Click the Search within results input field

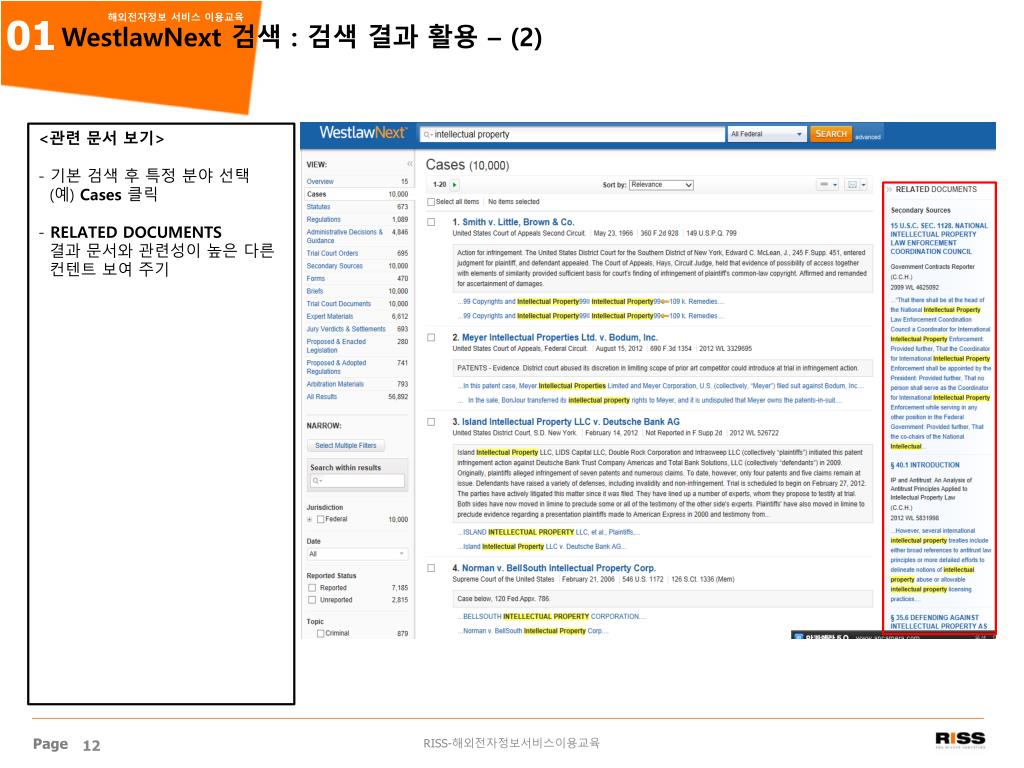[x=357, y=481]
